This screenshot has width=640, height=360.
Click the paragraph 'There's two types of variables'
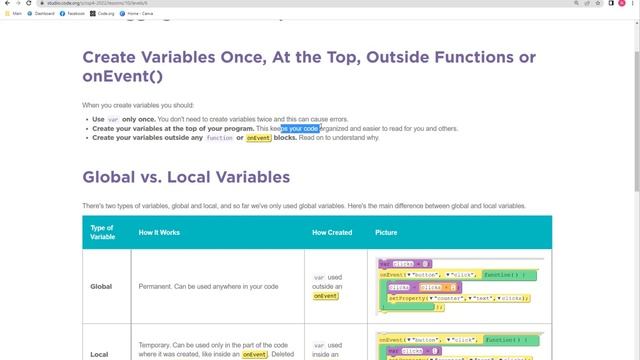304,206
